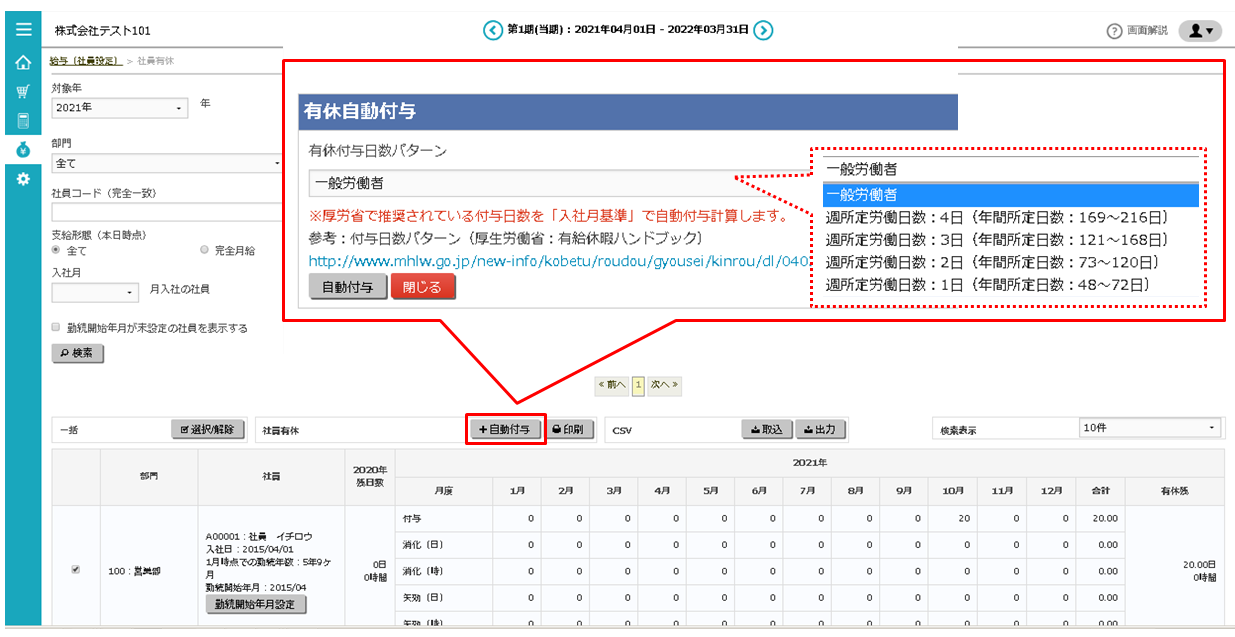Enable 勤続開始年月が未設定の社員を表示する checkbox
Screen dimensions: 1235x637
(x=56, y=327)
